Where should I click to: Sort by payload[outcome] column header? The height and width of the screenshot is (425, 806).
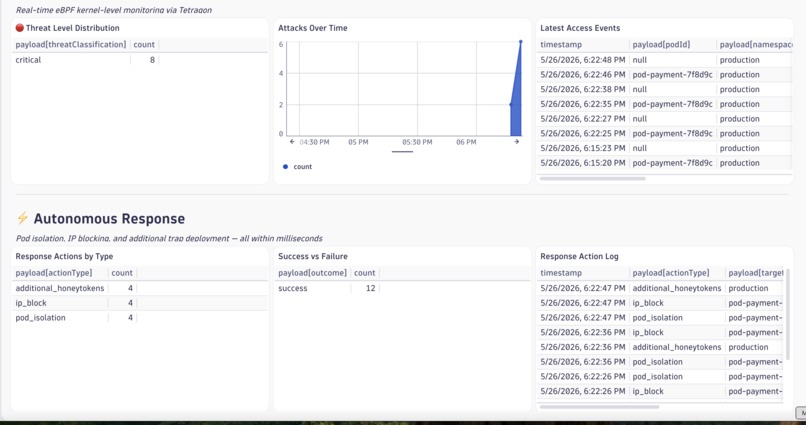[x=313, y=273]
